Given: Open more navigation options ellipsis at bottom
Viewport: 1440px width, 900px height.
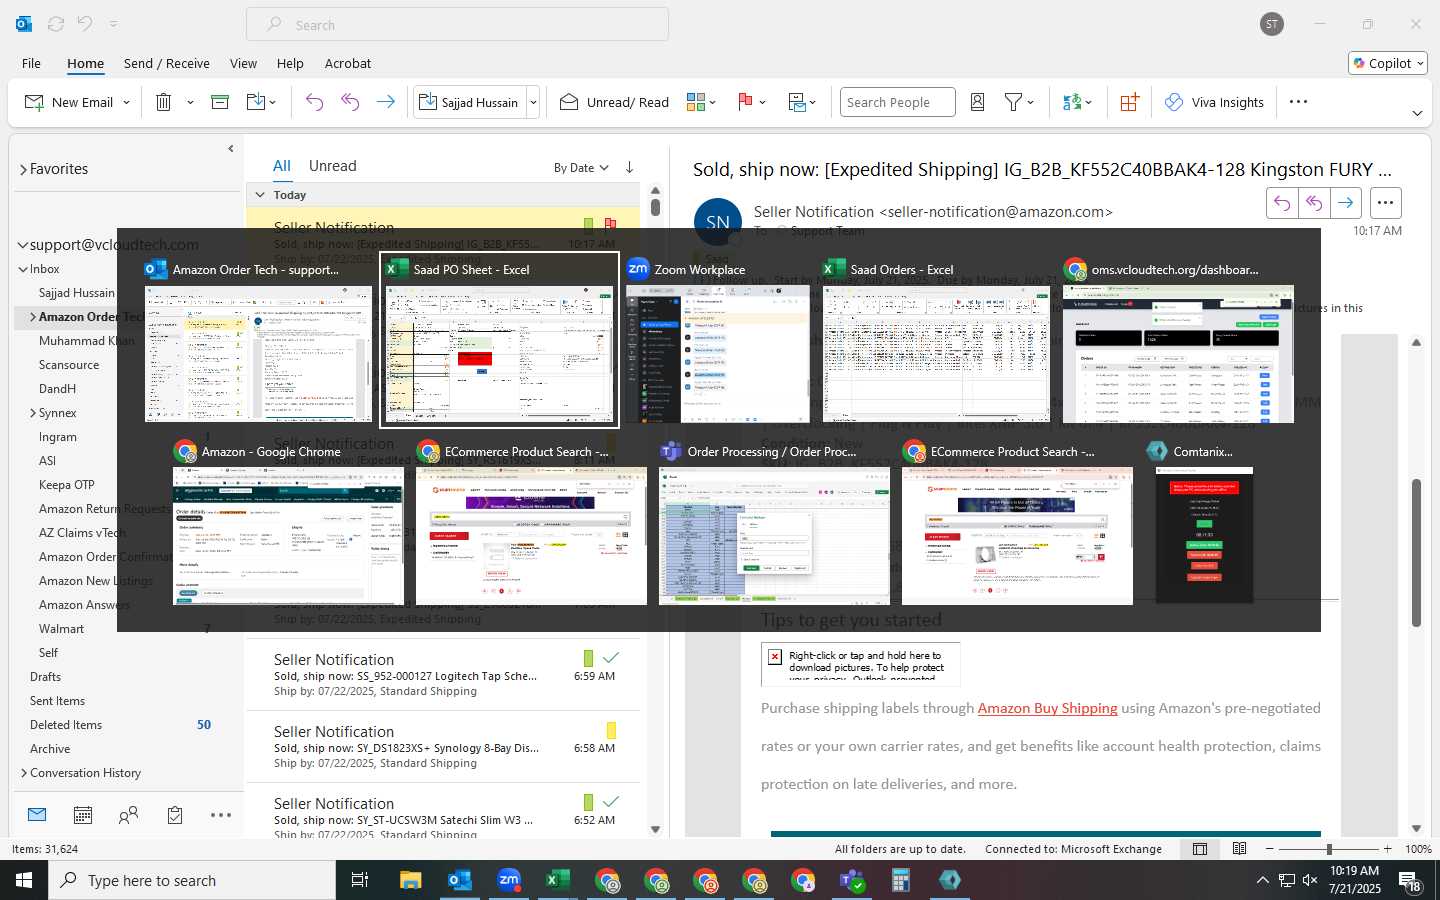Looking at the screenshot, I should 221,815.
